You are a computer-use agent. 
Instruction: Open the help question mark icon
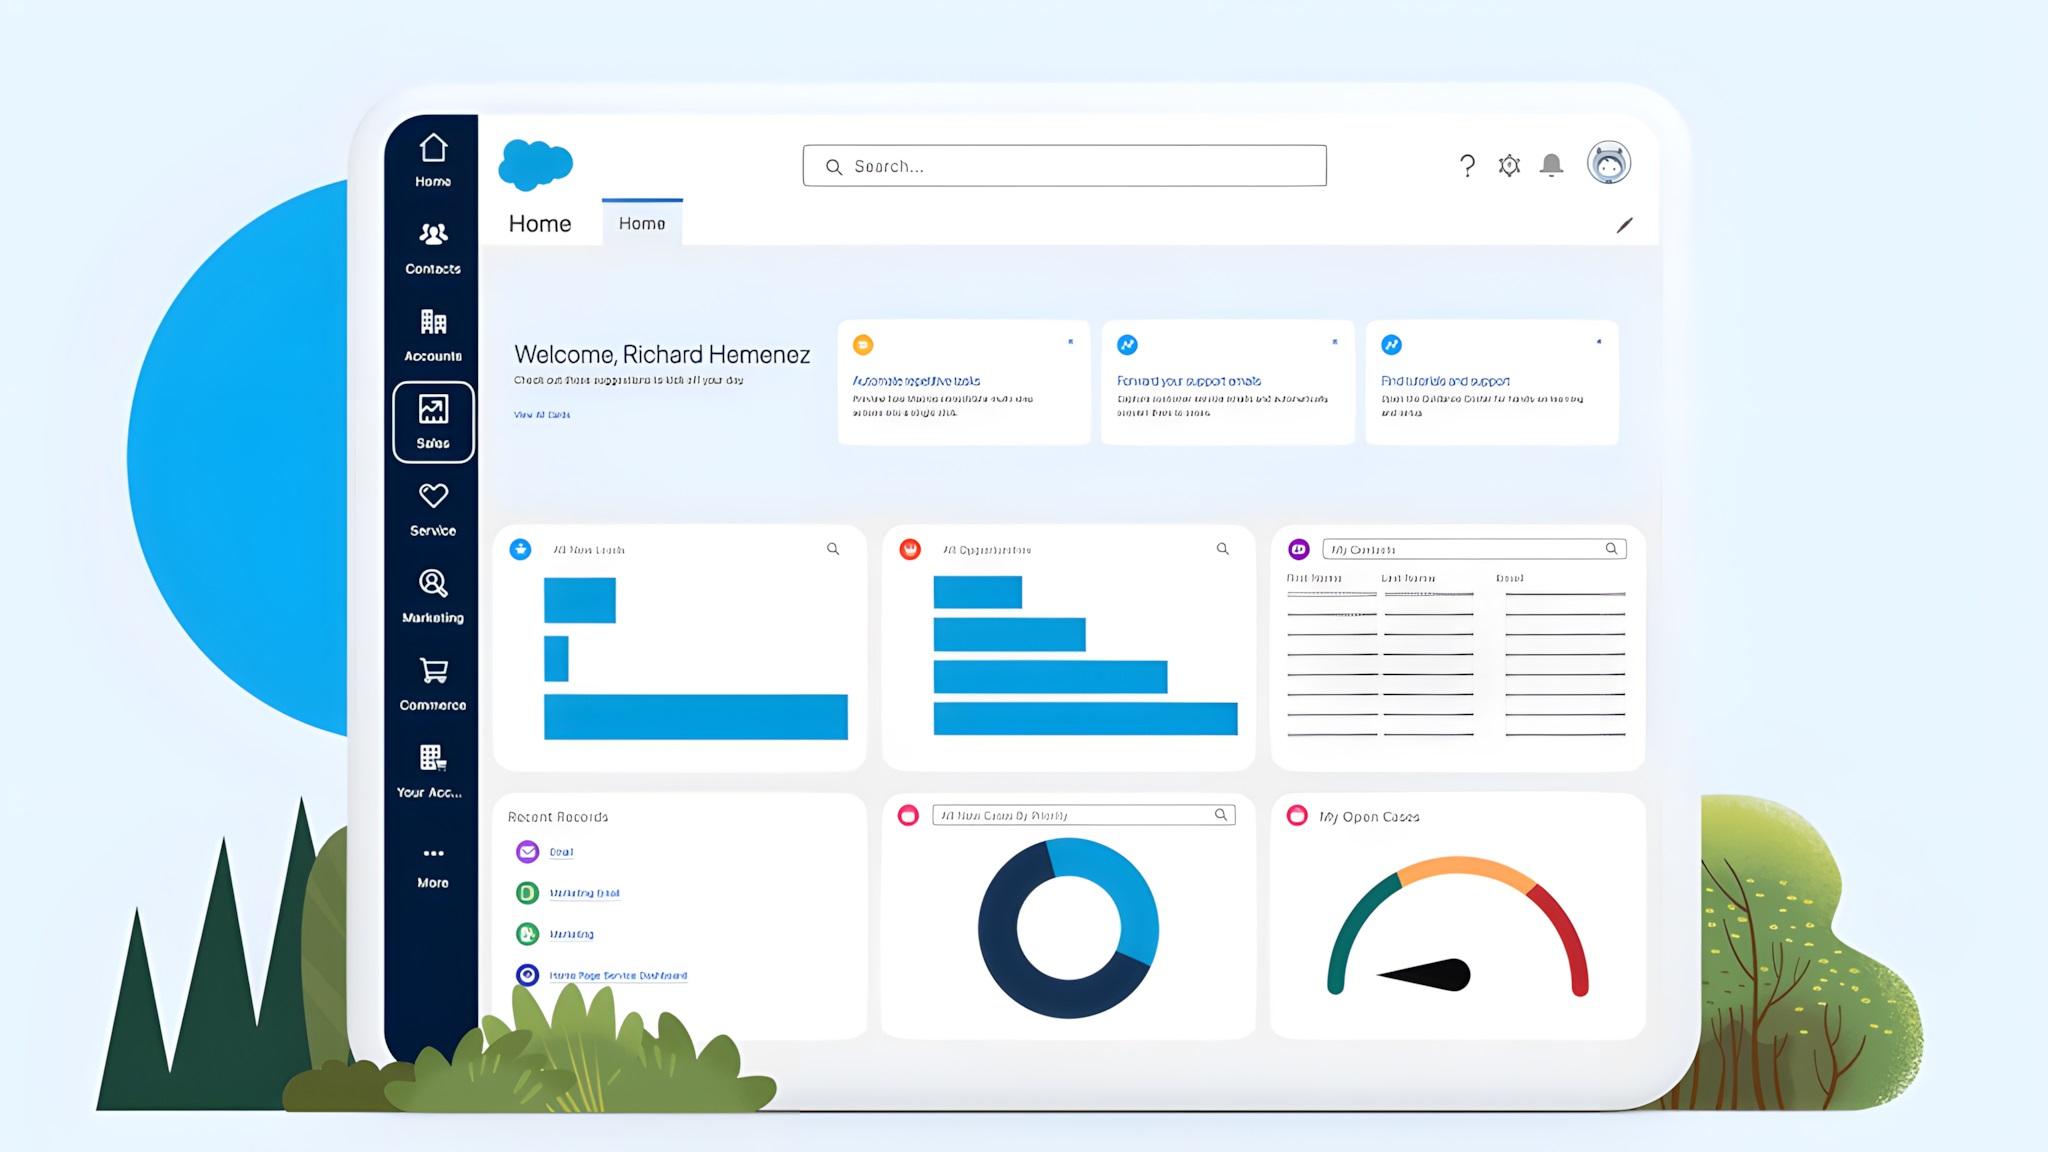pyautogui.click(x=1467, y=166)
